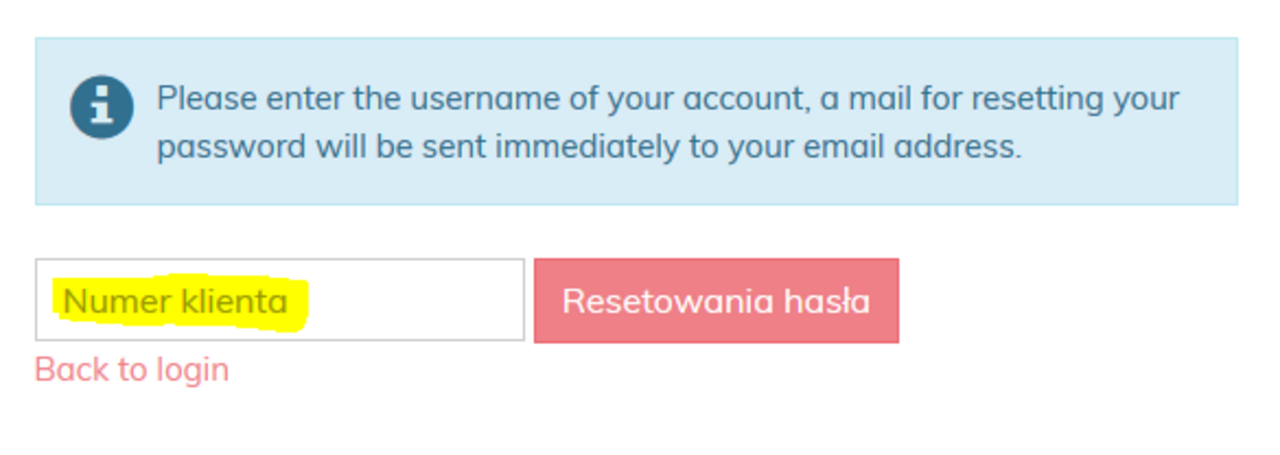
Task: Open the pink Back to login hyperlink
Action: point(132,370)
